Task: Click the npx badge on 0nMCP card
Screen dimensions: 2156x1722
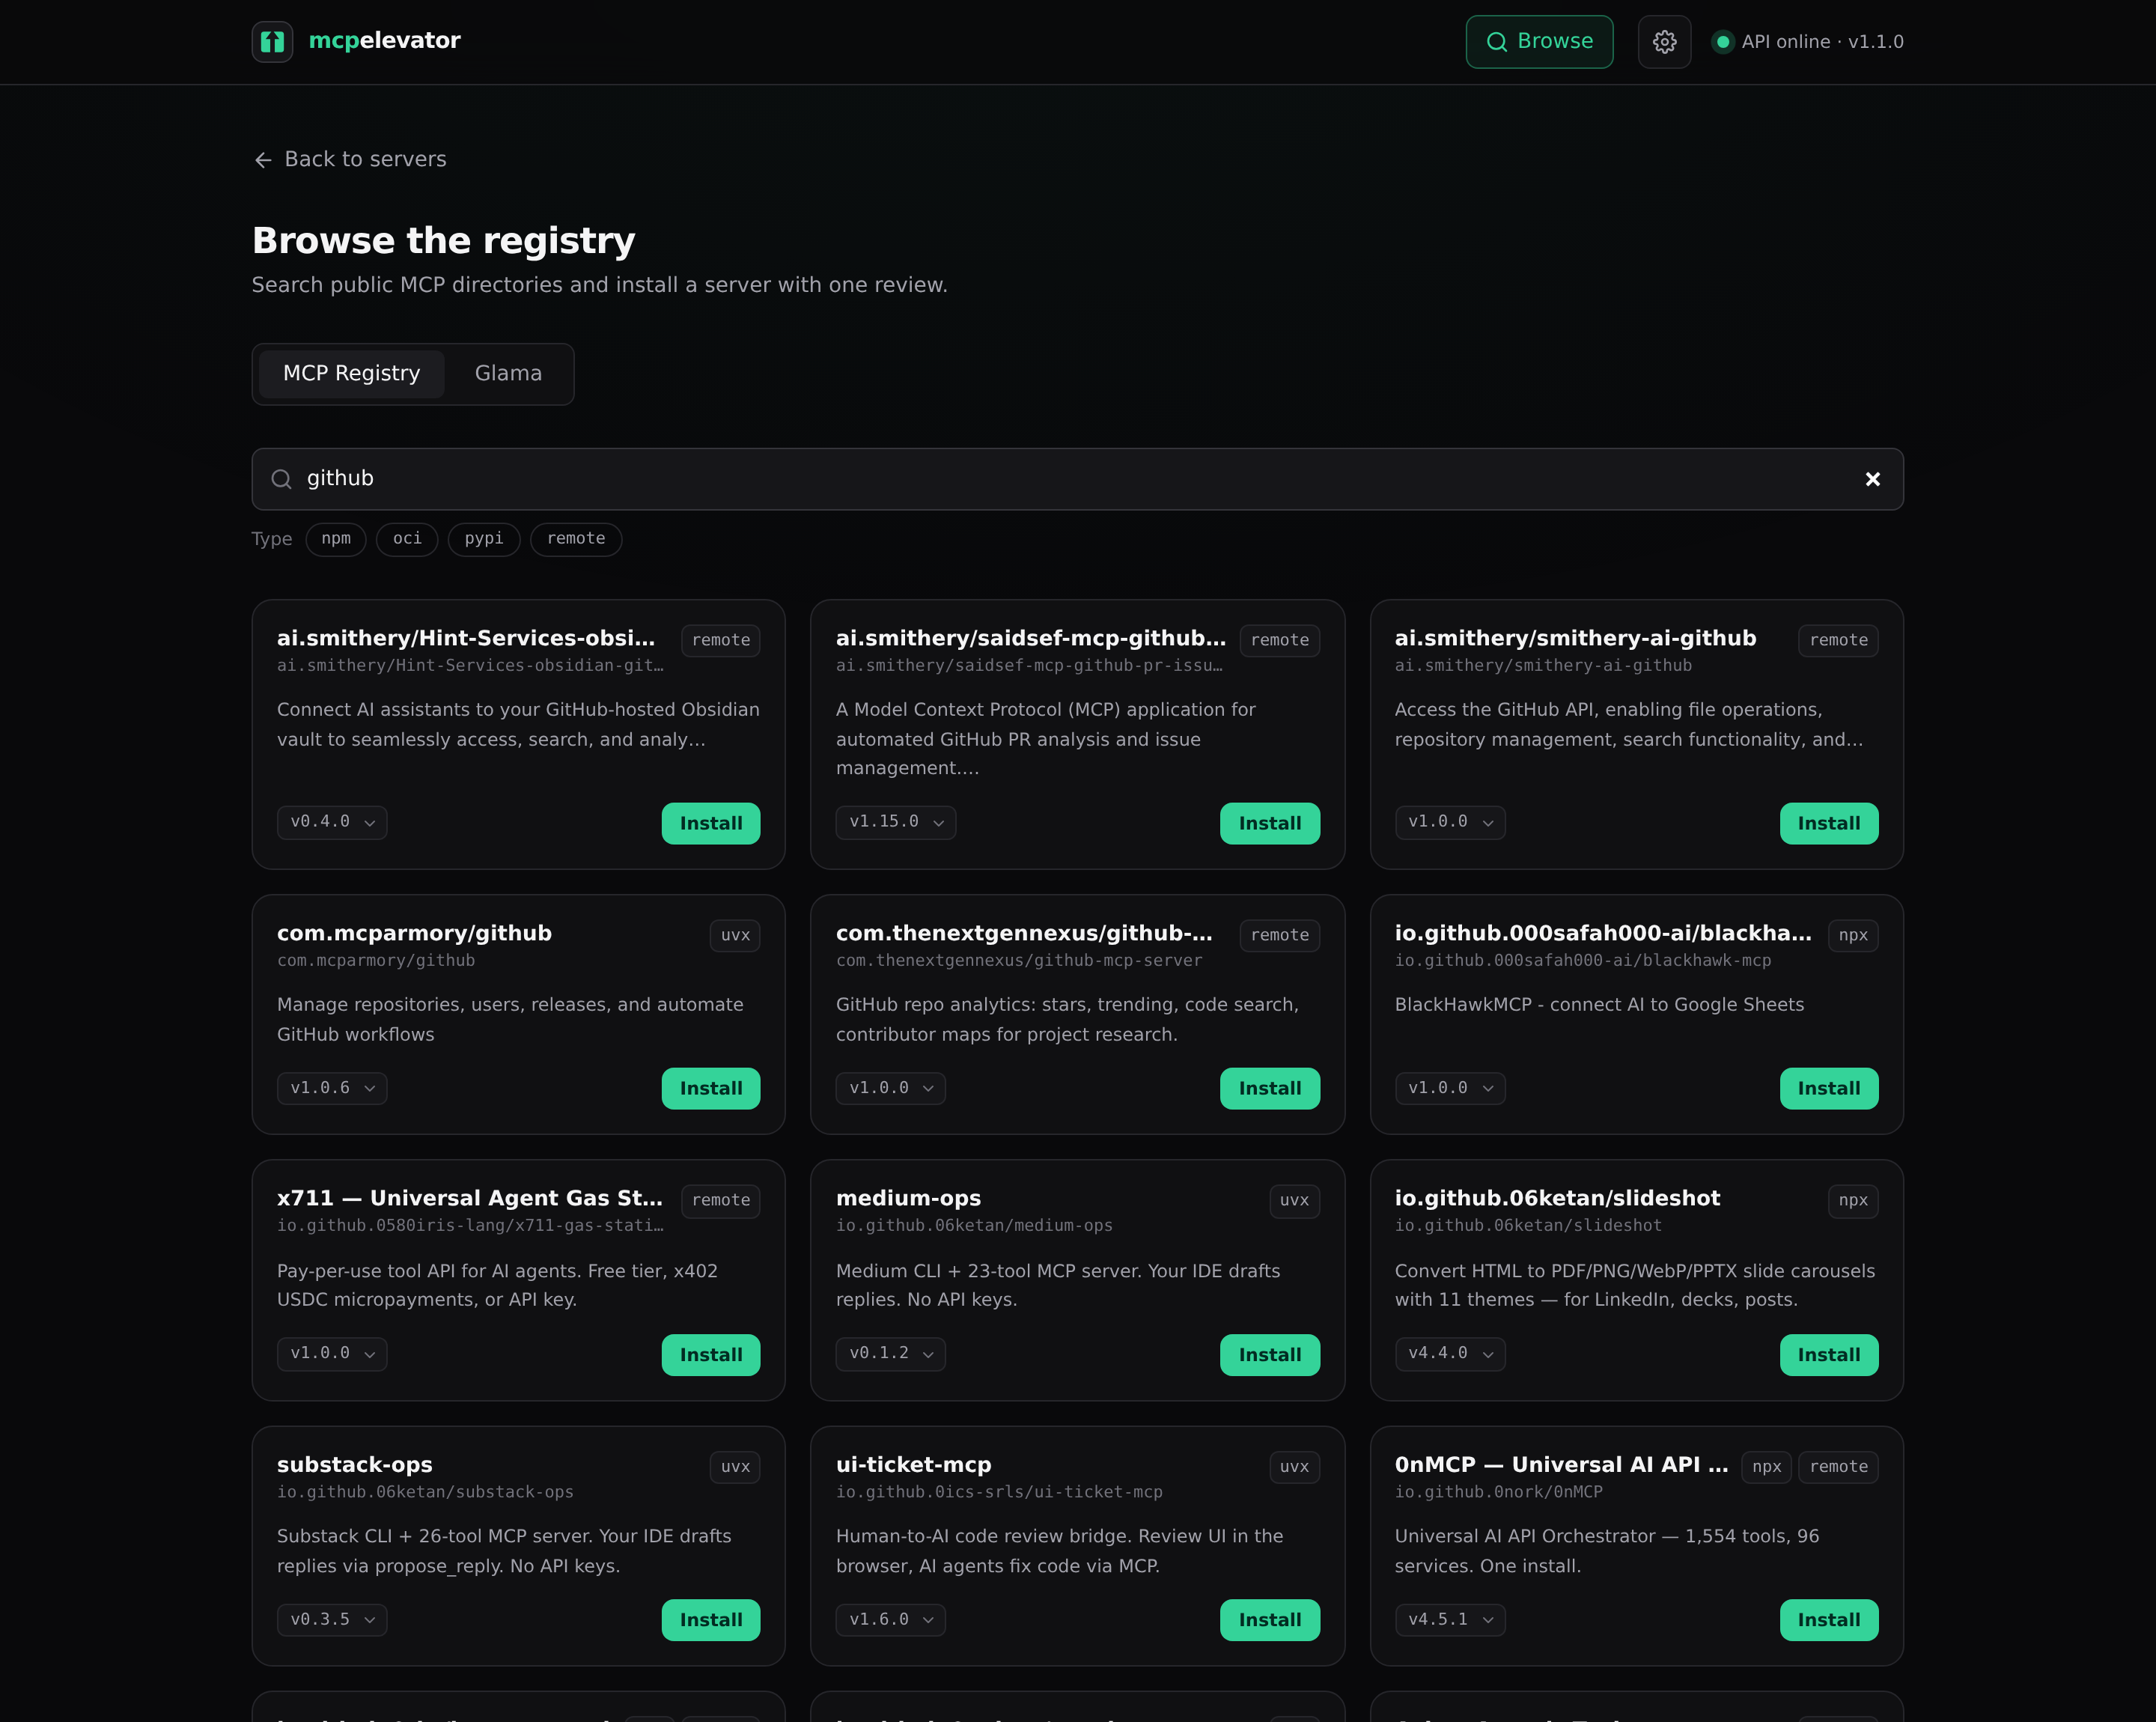Action: tap(1766, 1467)
